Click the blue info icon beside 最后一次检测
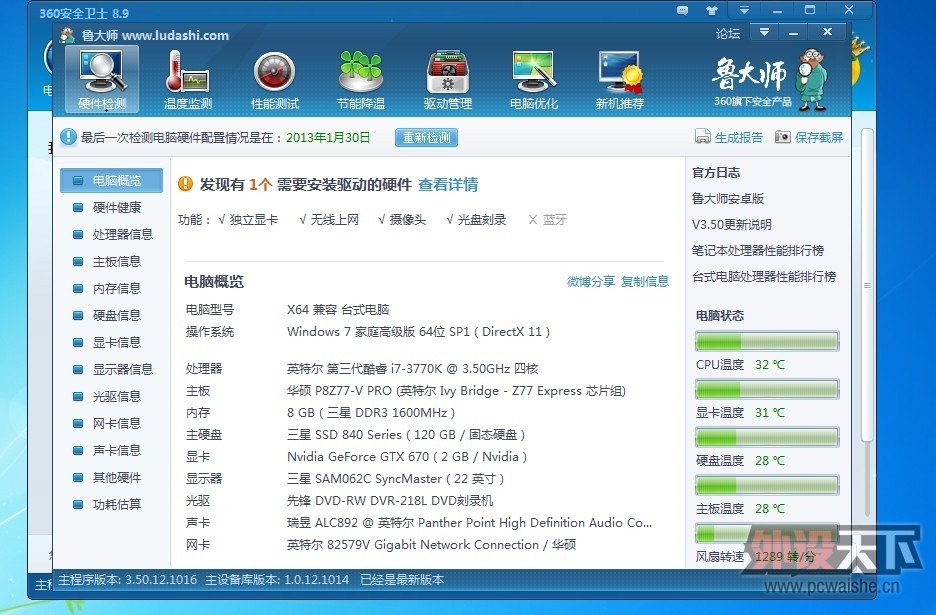The width and height of the screenshot is (936, 615). click(x=68, y=137)
